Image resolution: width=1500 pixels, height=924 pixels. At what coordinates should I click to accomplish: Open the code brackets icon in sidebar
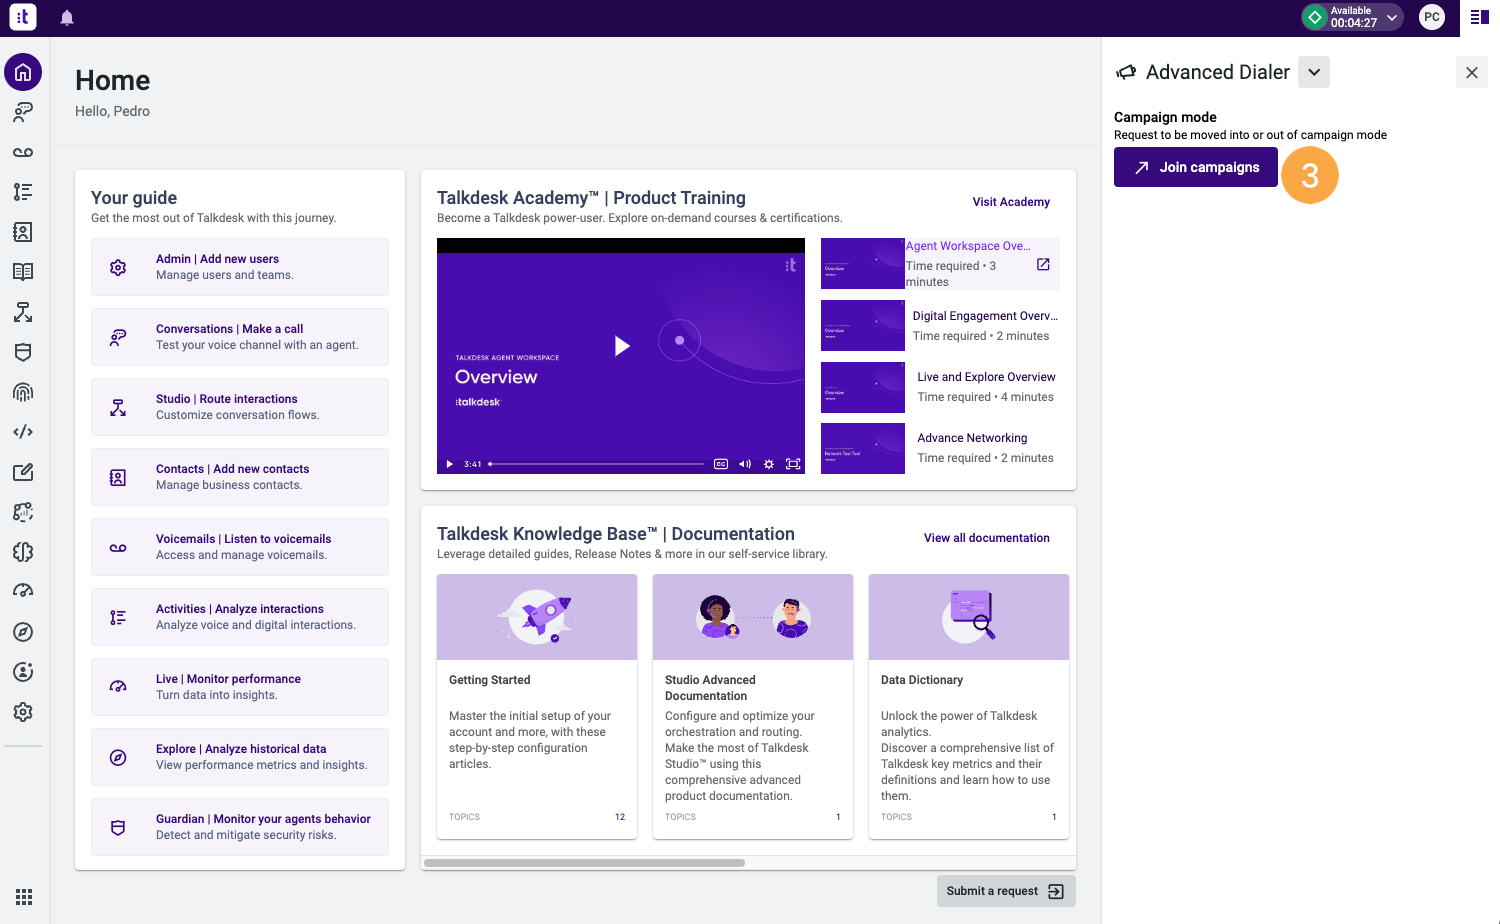point(23,432)
